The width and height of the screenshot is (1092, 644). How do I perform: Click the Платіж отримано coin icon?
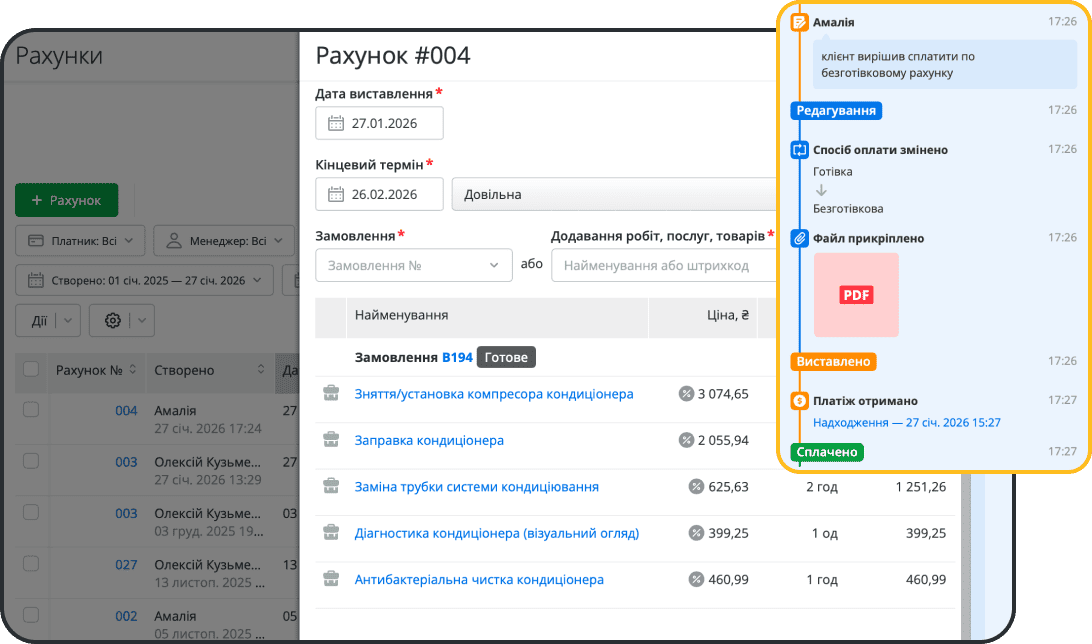click(x=799, y=400)
